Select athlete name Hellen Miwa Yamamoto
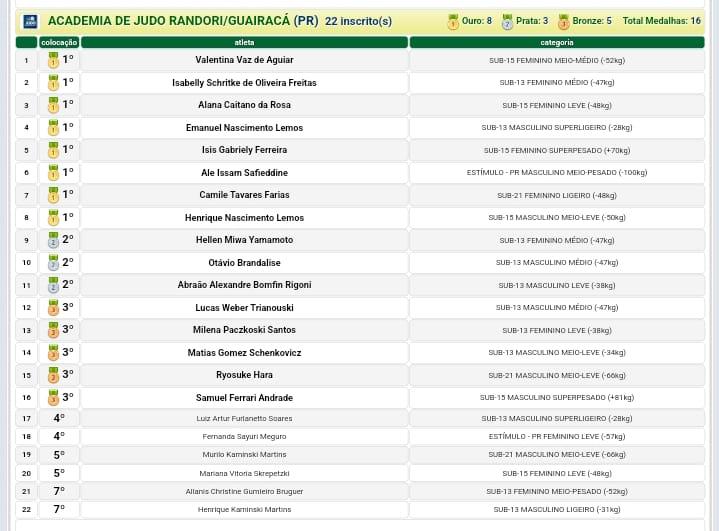Image resolution: width=719 pixels, height=531 pixels. pyautogui.click(x=244, y=239)
